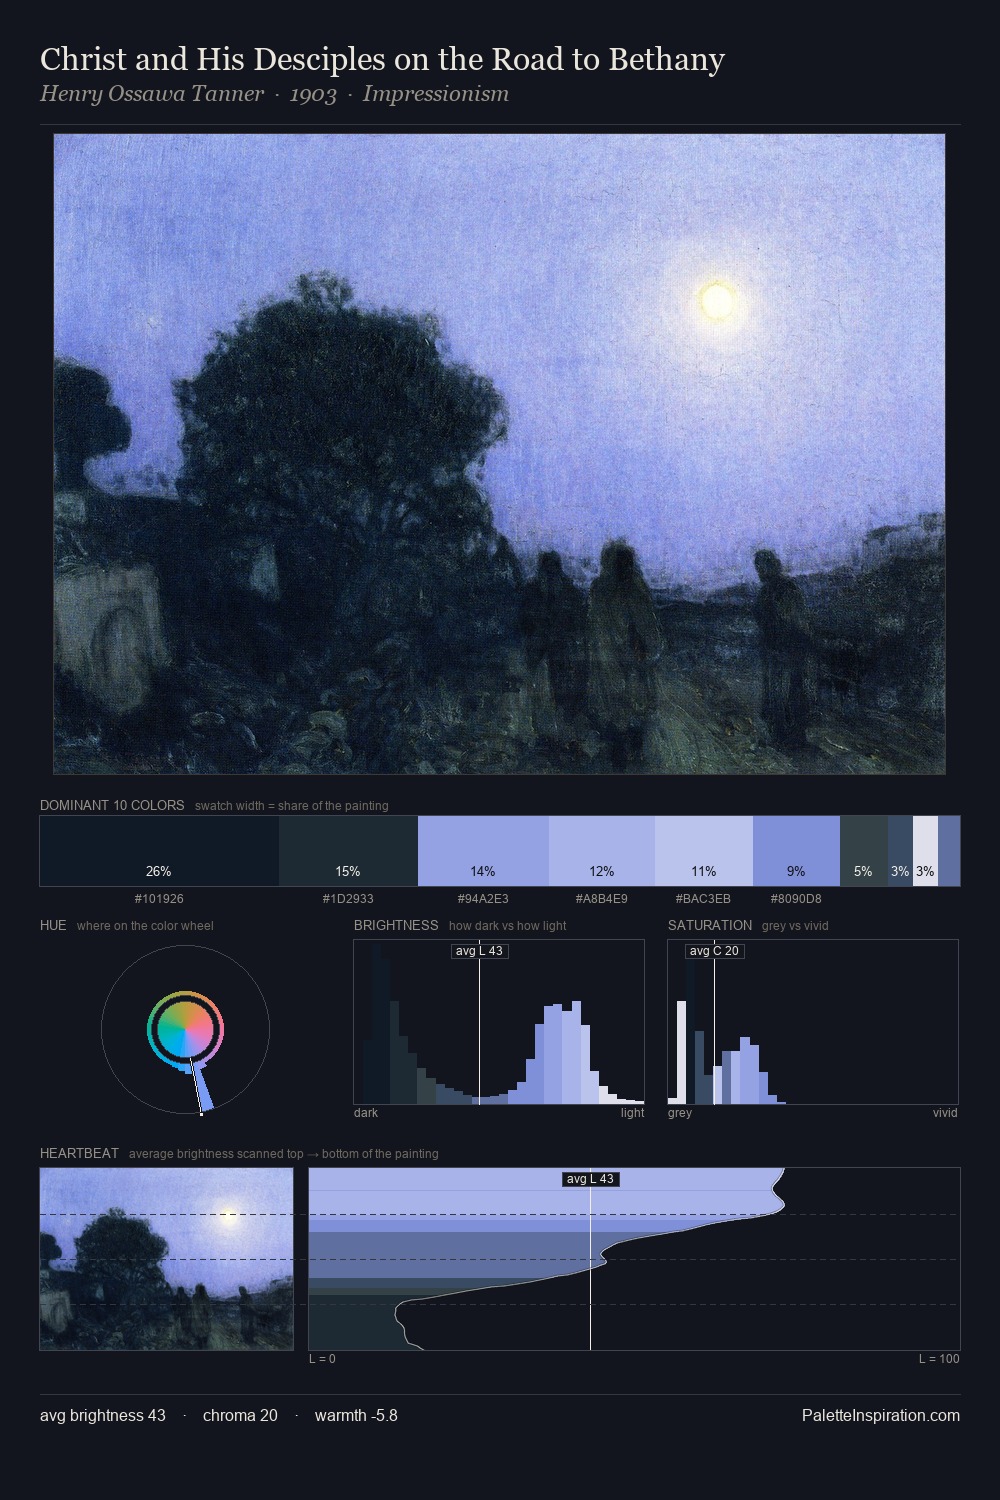This screenshot has width=1000, height=1500.
Task: Click the 1903 year text
Action: pyautogui.click(x=313, y=94)
